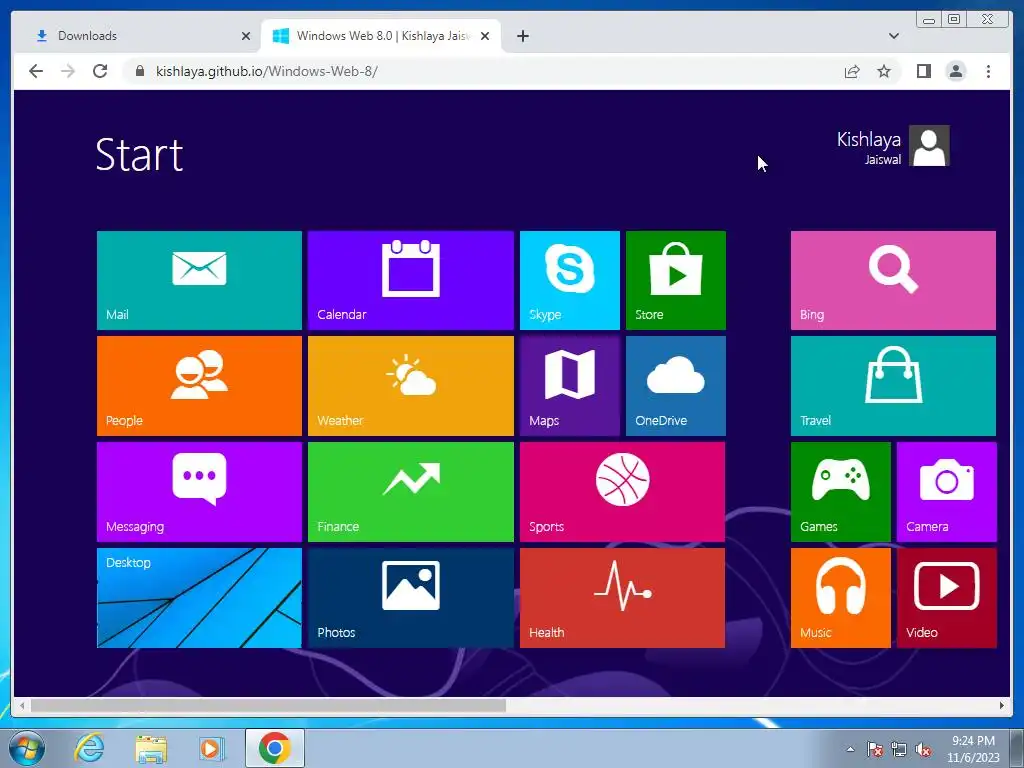
Task: Reload the current page
Action: click(x=100, y=71)
